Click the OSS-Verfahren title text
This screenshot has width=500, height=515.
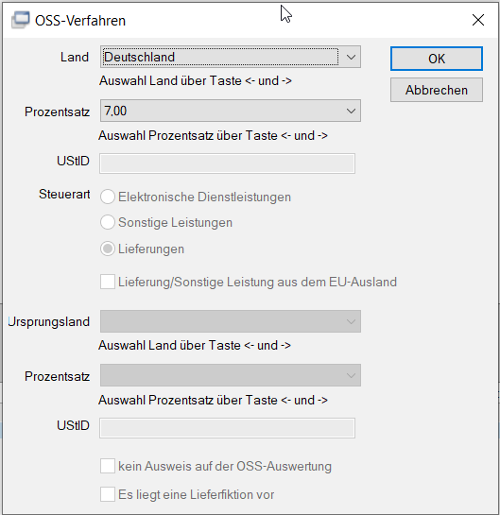(x=80, y=21)
